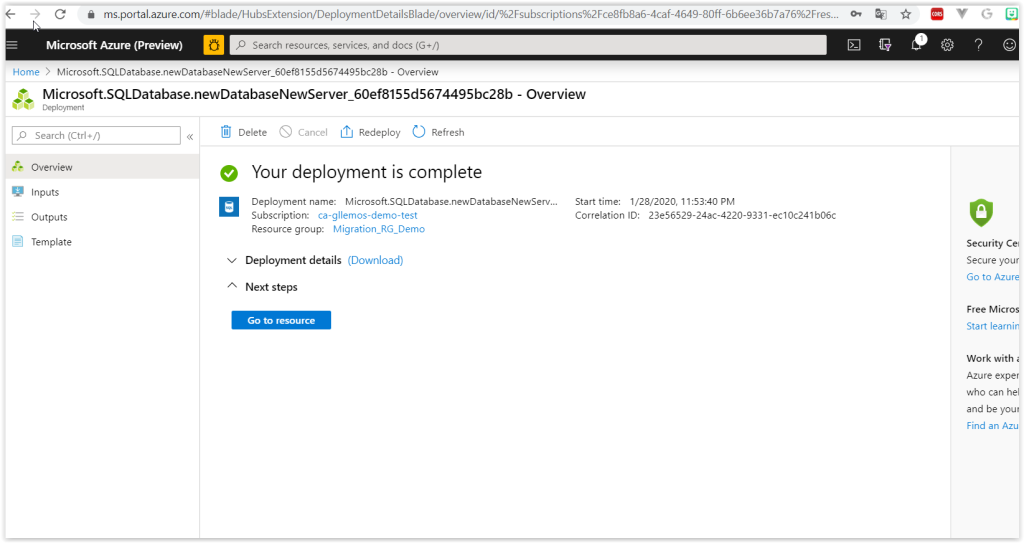Click Cancel in the toolbar
The width and height of the screenshot is (1024, 543).
[304, 132]
